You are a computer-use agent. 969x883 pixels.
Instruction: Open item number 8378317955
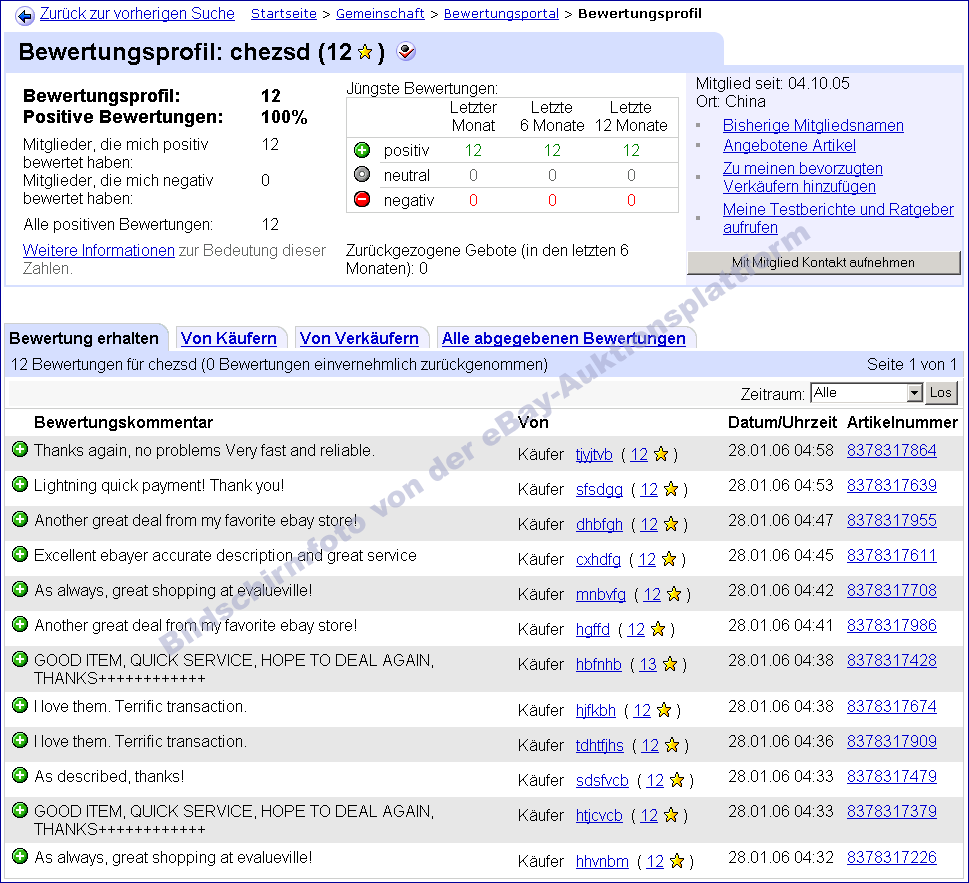point(892,520)
